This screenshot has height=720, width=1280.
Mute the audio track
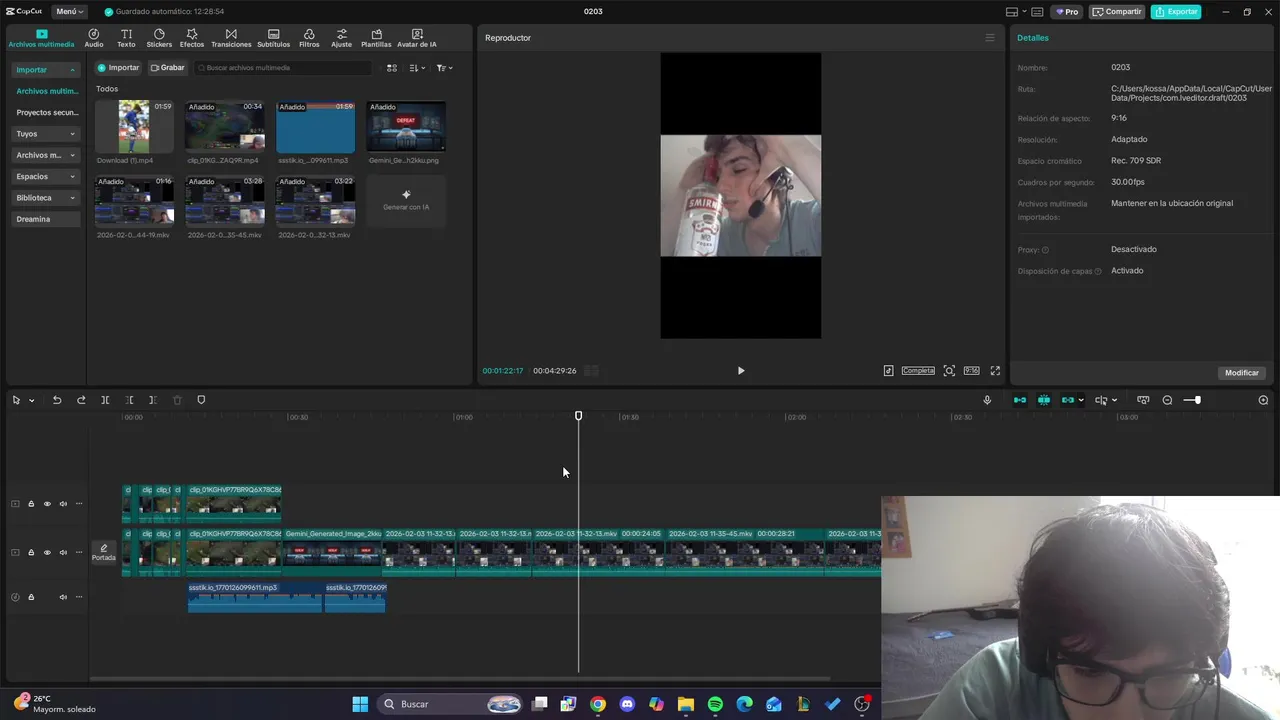click(x=63, y=597)
